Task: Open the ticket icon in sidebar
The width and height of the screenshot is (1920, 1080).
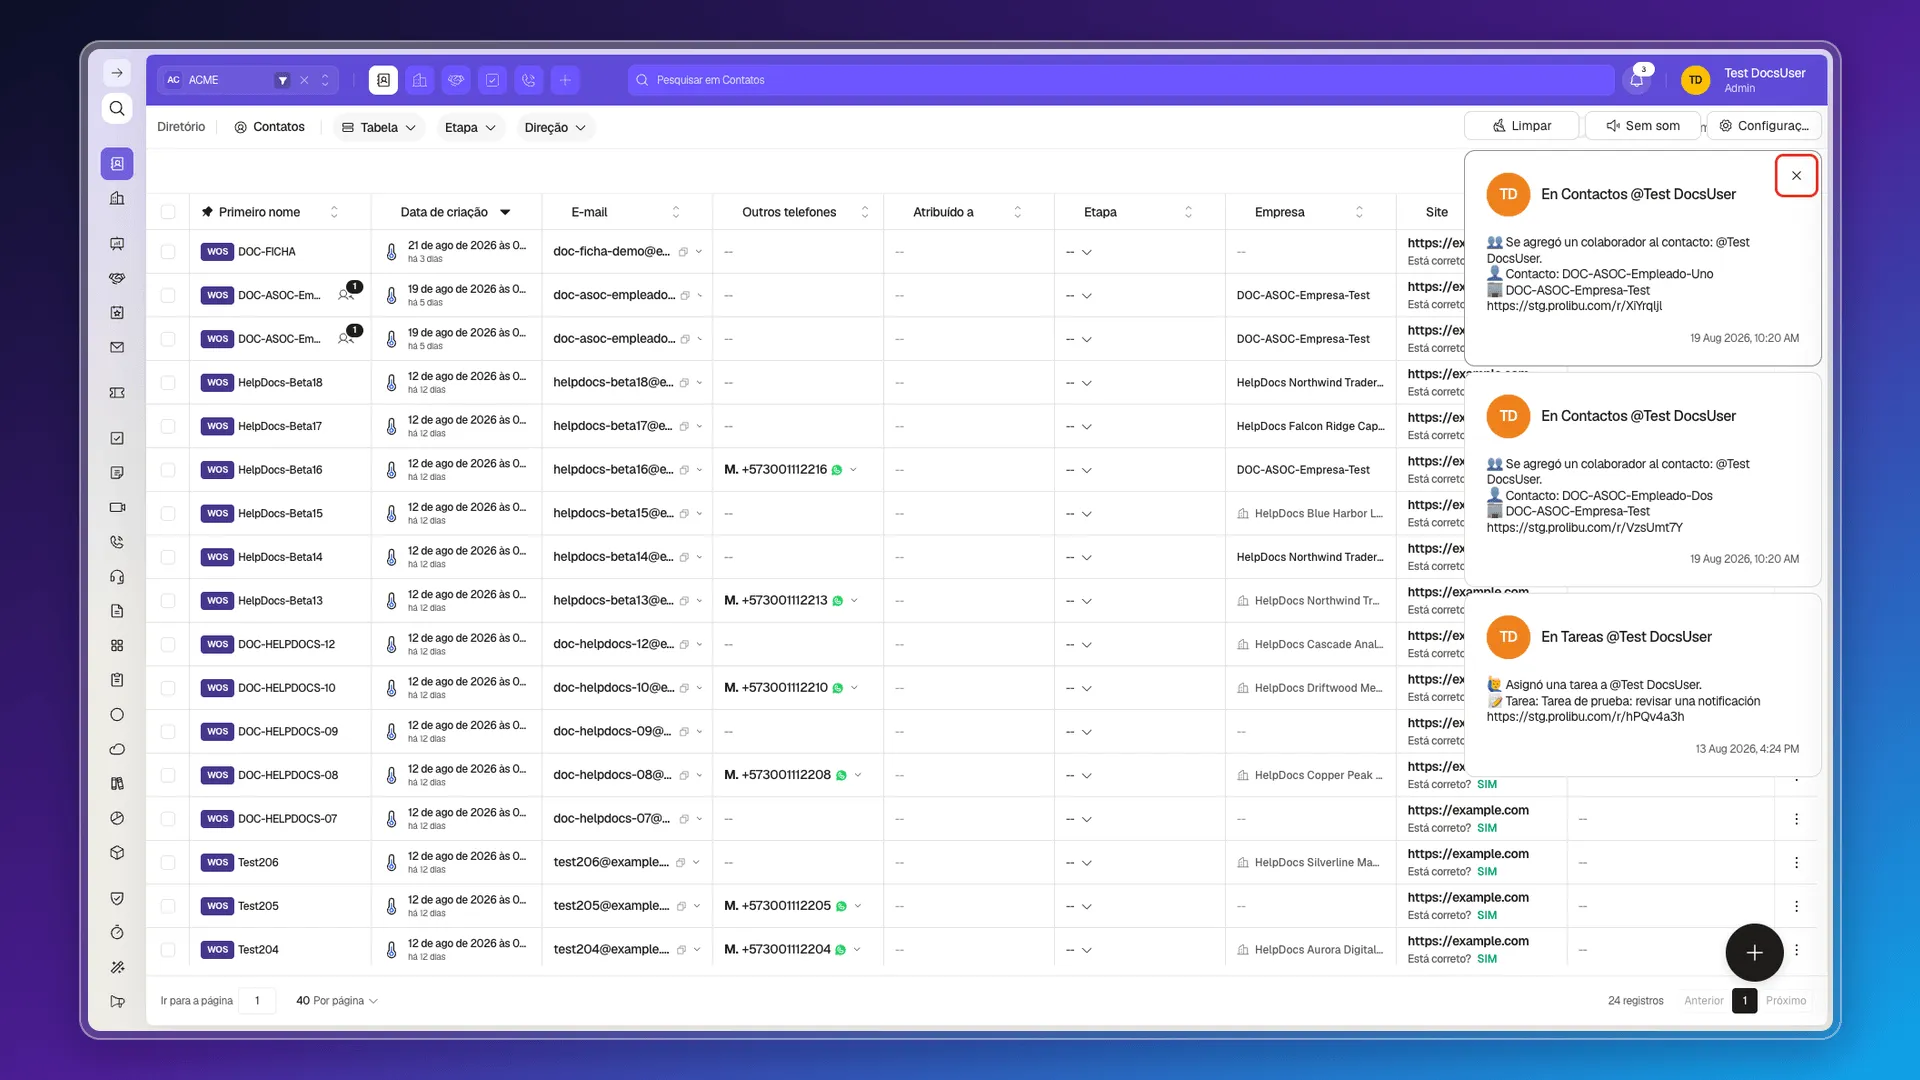Action: (117, 393)
